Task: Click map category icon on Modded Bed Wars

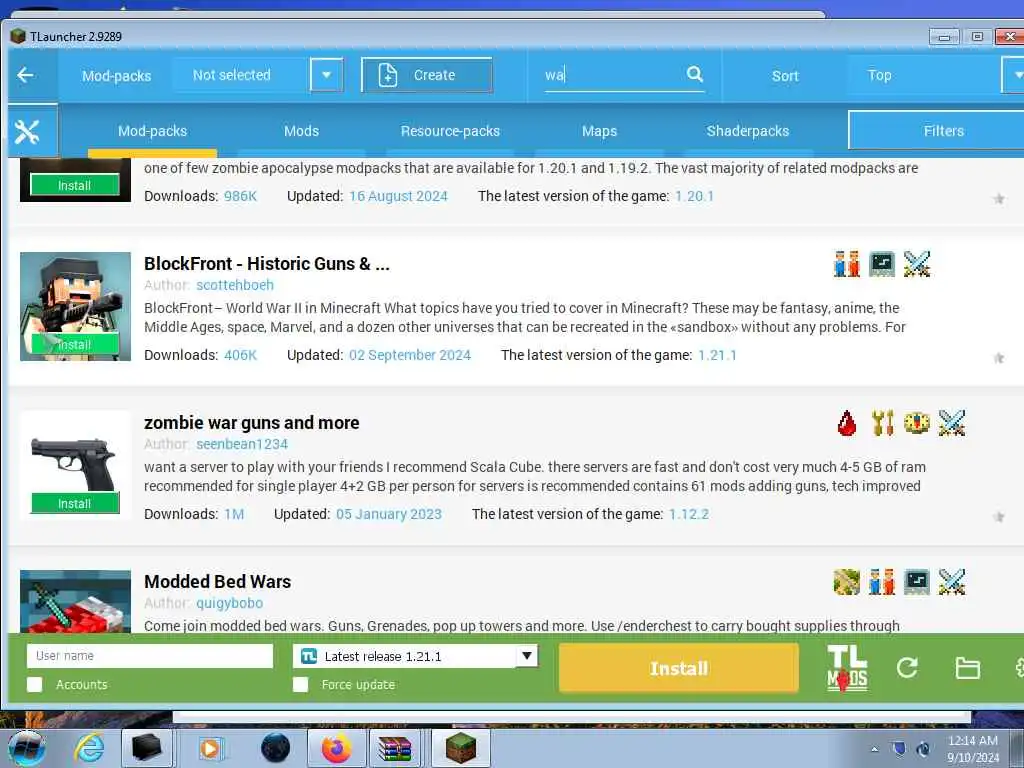Action: (x=847, y=582)
